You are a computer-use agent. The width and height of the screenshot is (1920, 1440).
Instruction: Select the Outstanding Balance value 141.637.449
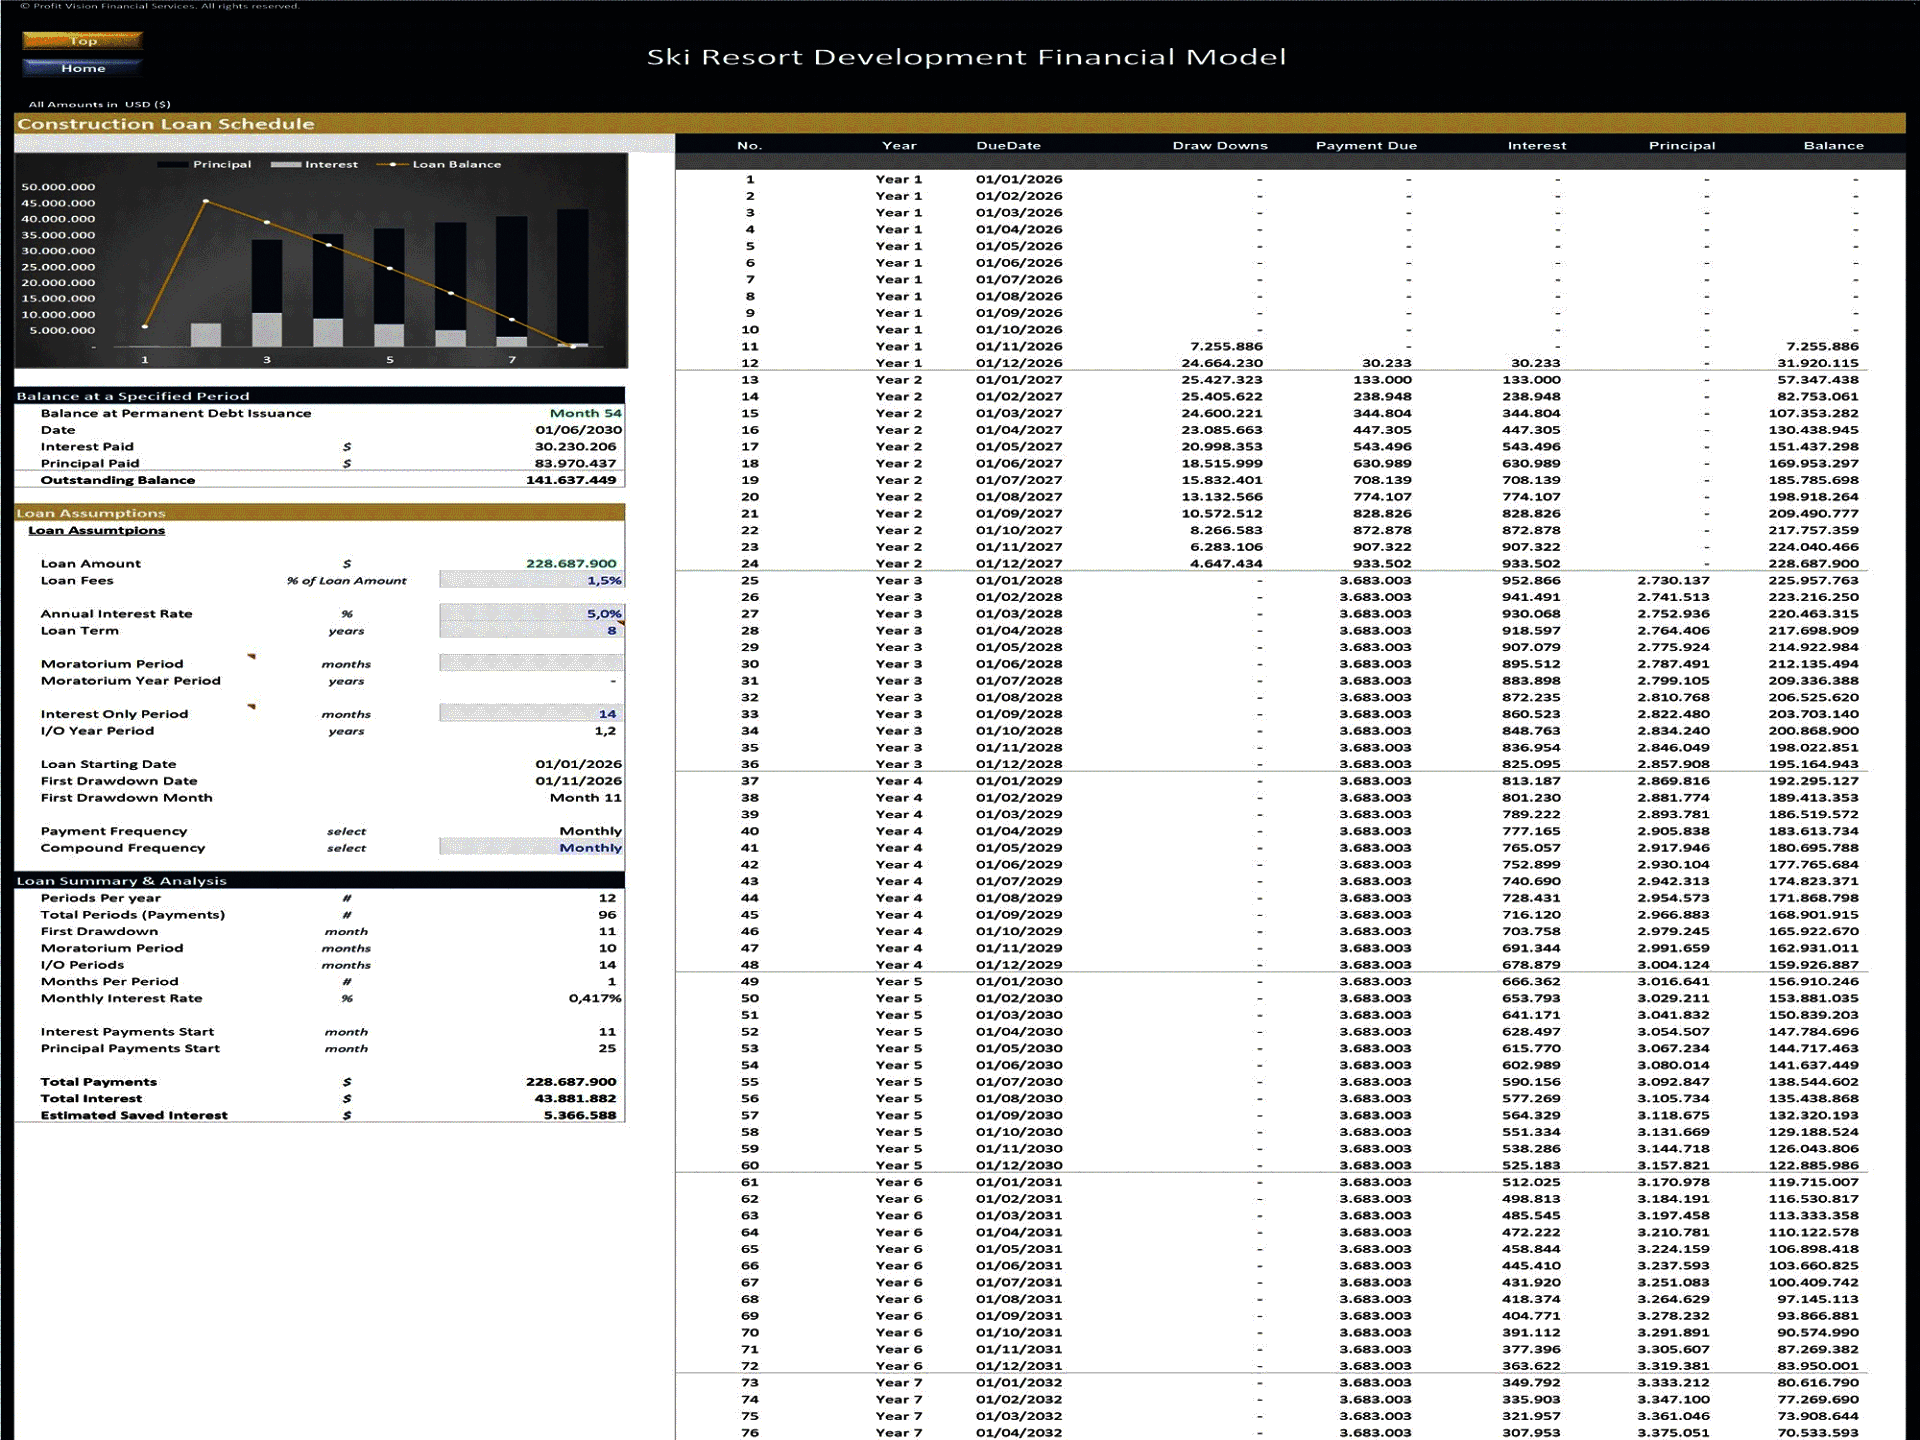tap(571, 480)
